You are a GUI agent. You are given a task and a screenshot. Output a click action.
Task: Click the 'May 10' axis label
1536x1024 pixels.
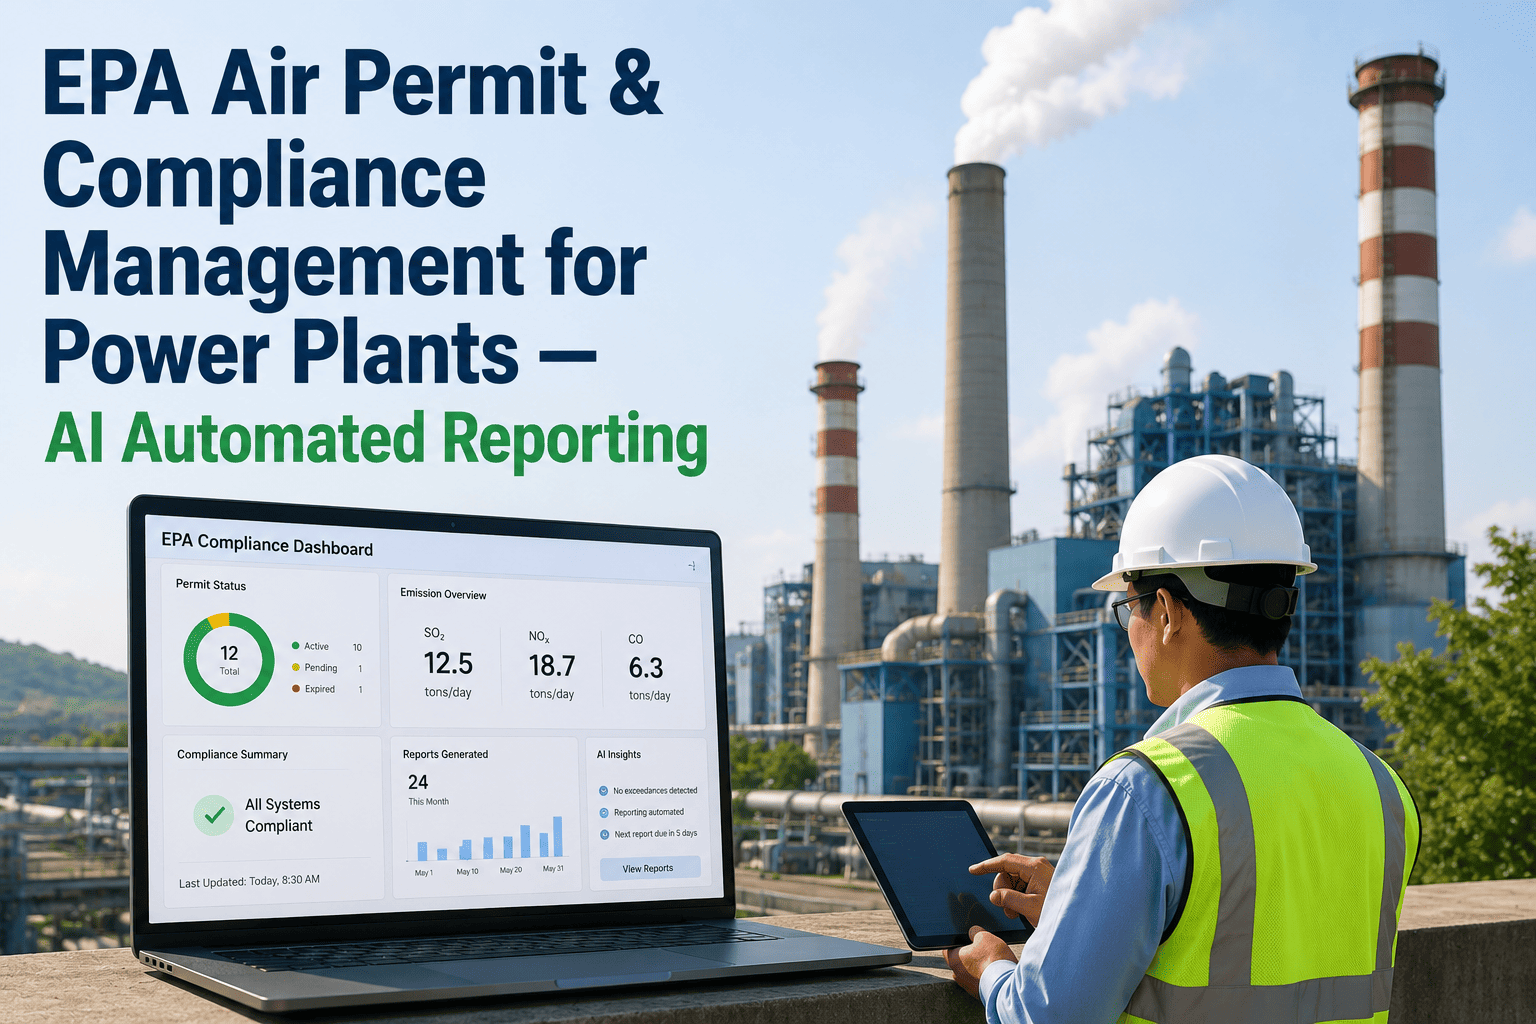point(467,872)
